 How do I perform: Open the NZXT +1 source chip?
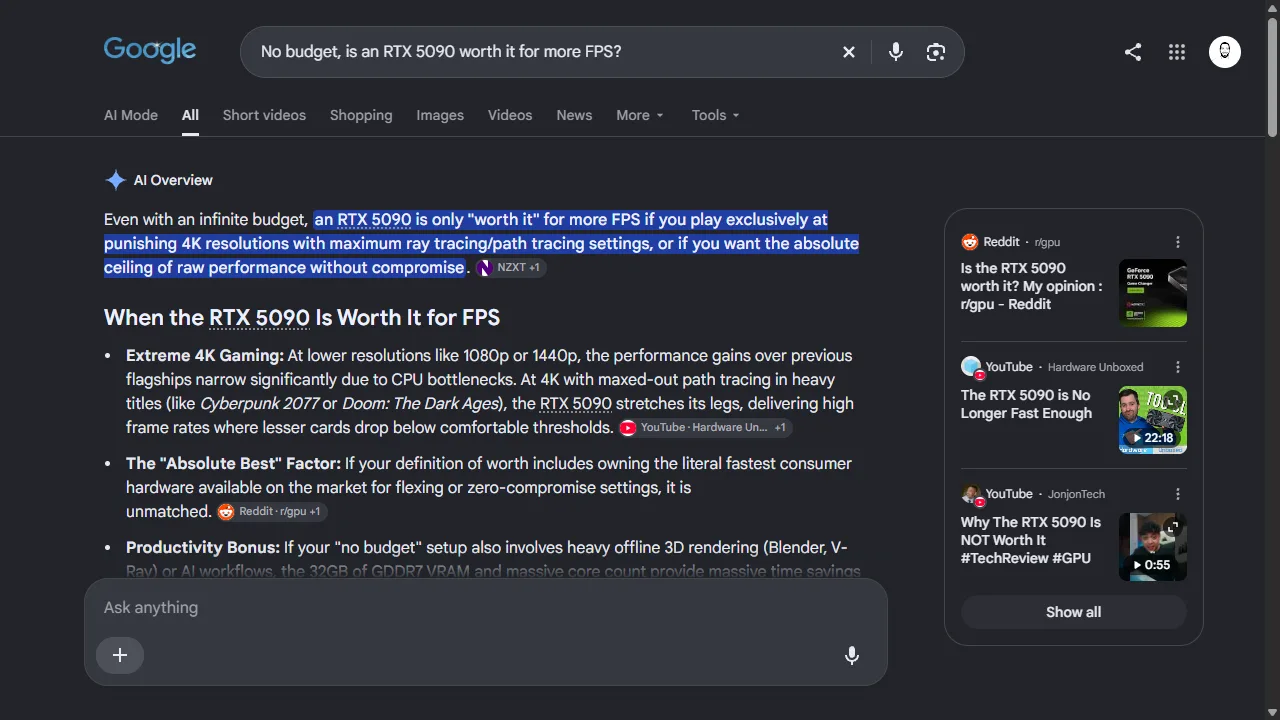pyautogui.click(x=511, y=268)
